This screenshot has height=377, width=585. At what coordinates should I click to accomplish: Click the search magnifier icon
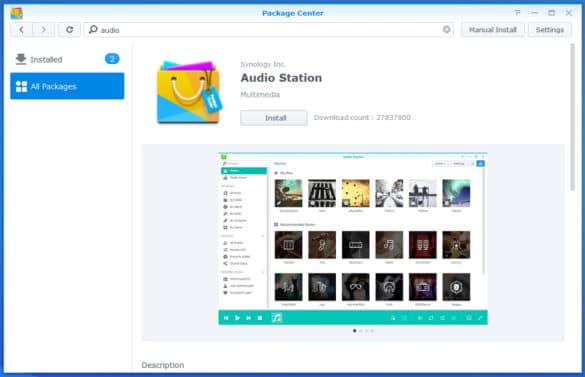tap(93, 29)
